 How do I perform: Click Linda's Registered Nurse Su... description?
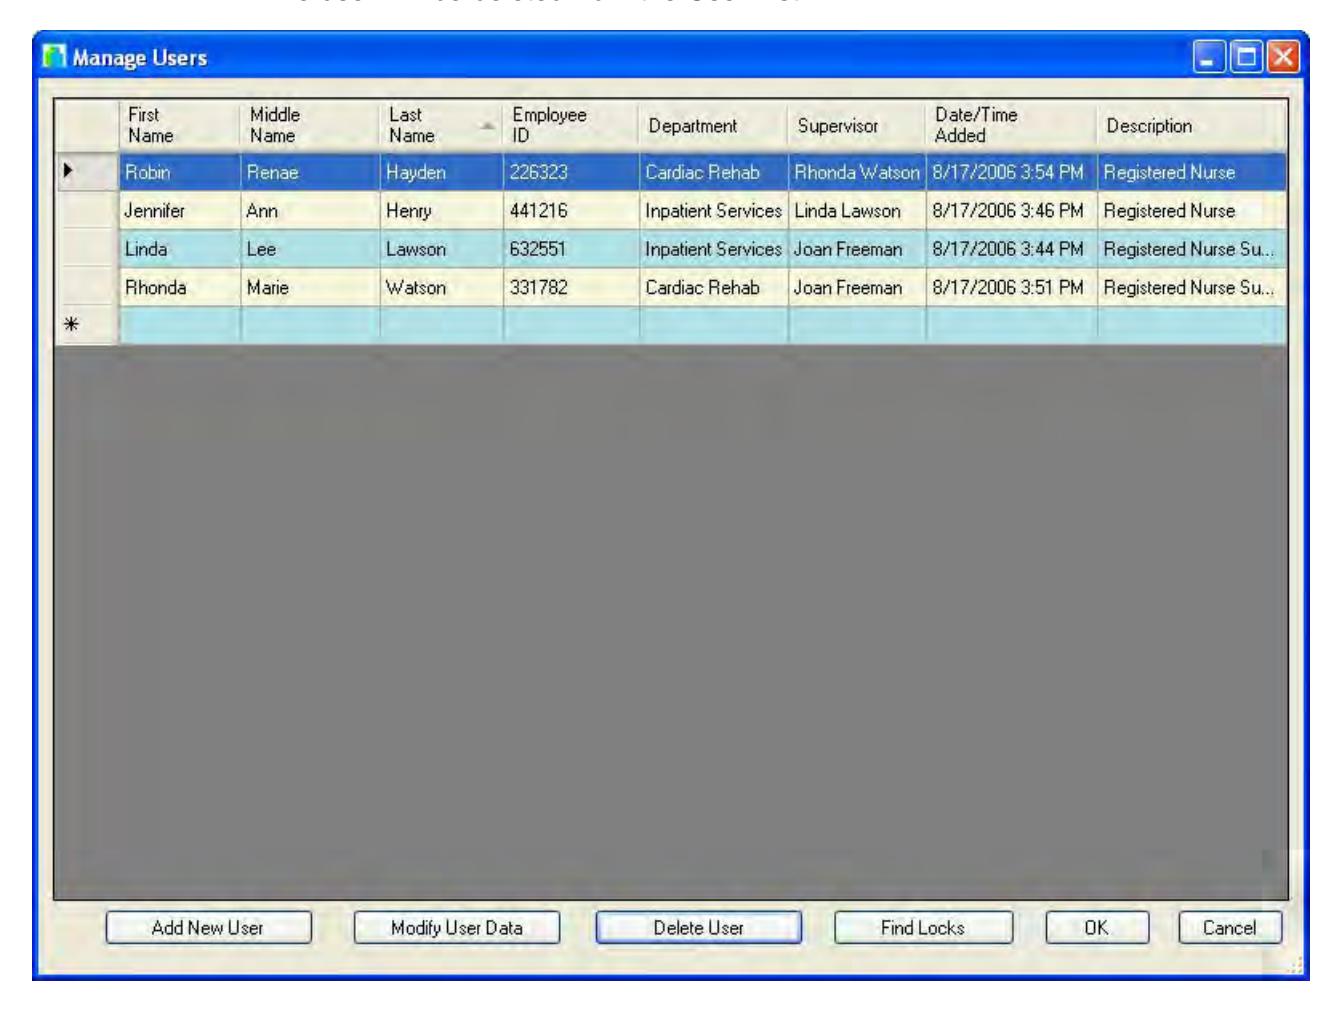point(1192,249)
